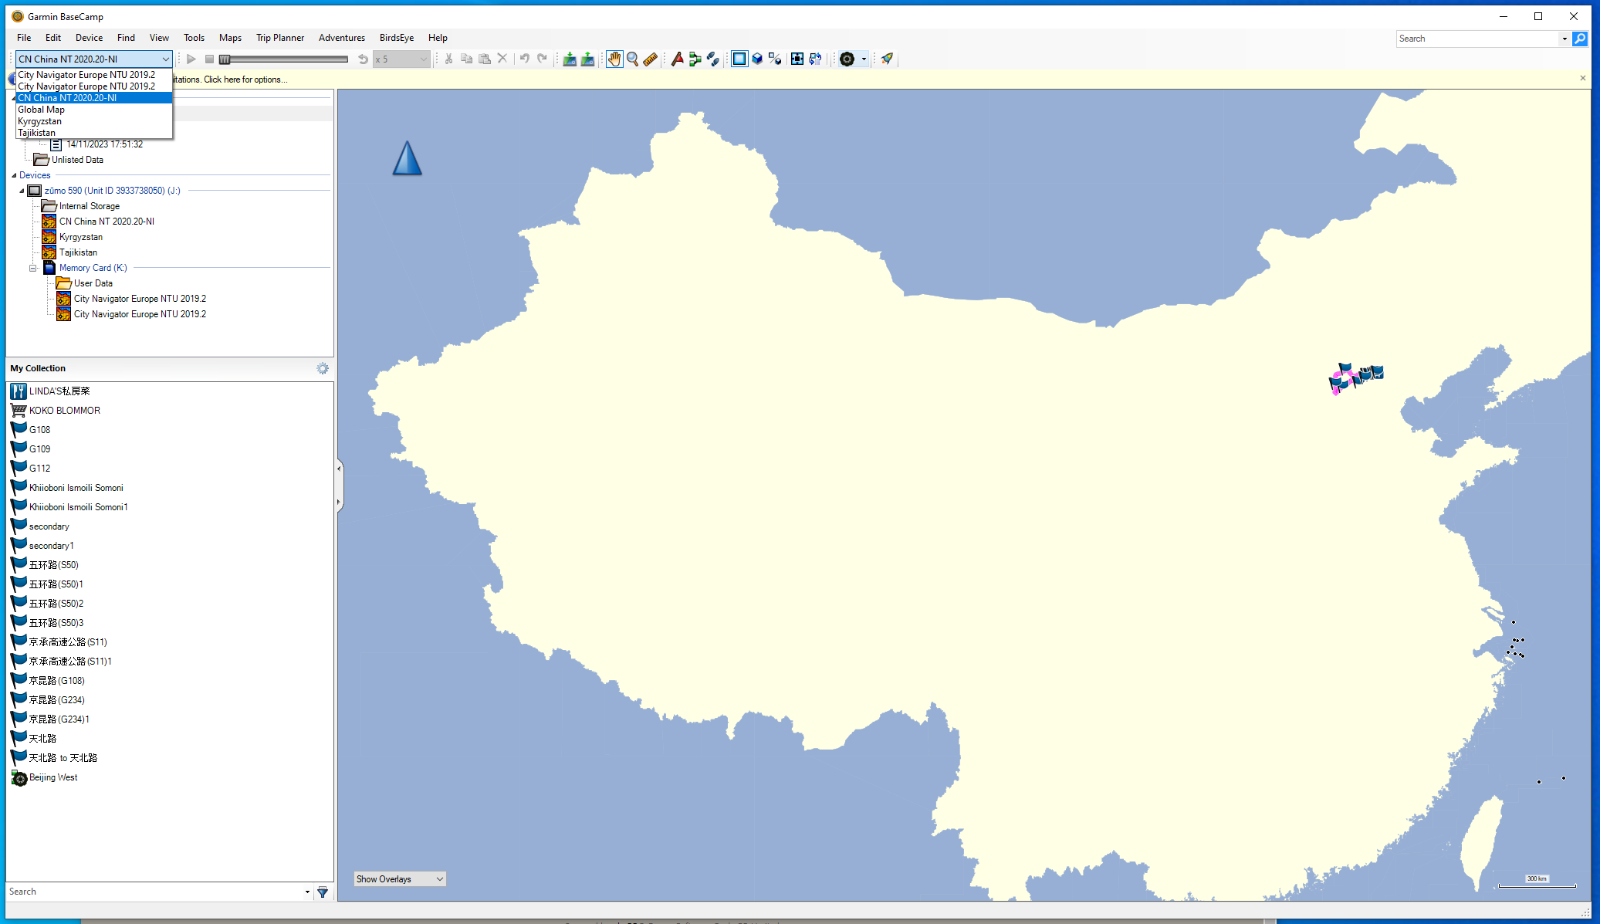Click the Cut scissors icon

(449, 59)
